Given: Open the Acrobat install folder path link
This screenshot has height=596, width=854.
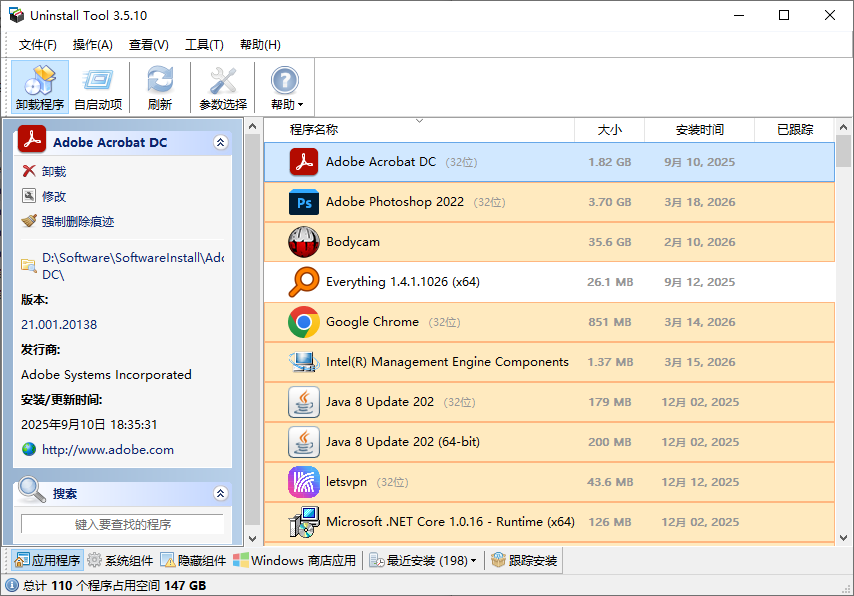Looking at the screenshot, I should click(120, 257).
